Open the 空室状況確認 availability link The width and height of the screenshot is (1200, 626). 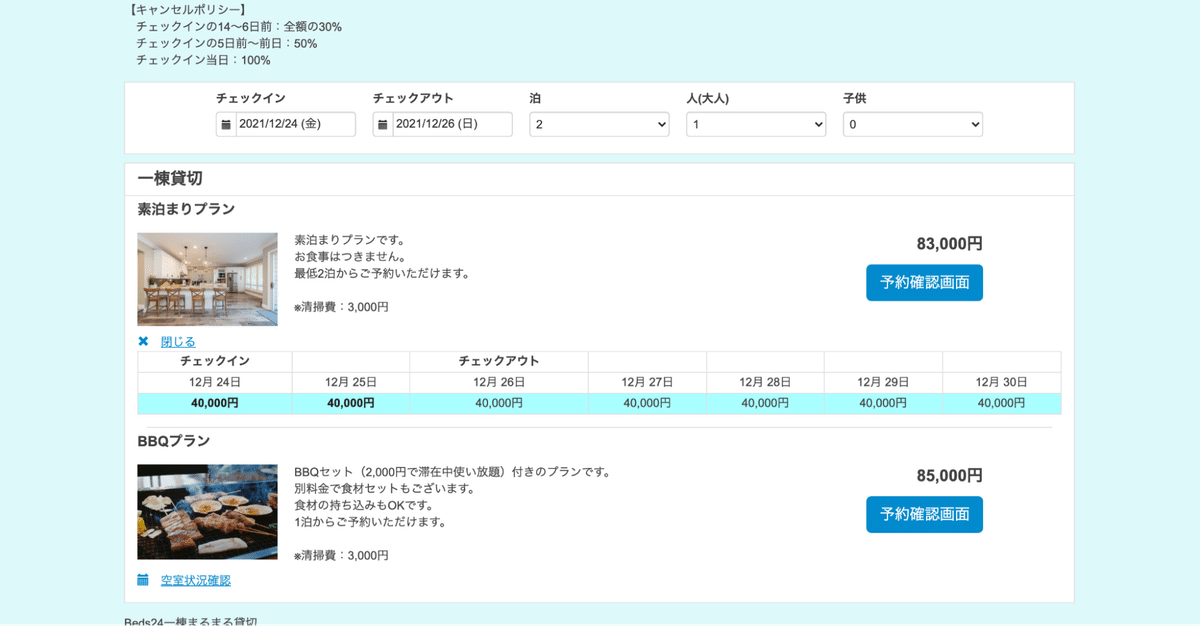[x=196, y=580]
